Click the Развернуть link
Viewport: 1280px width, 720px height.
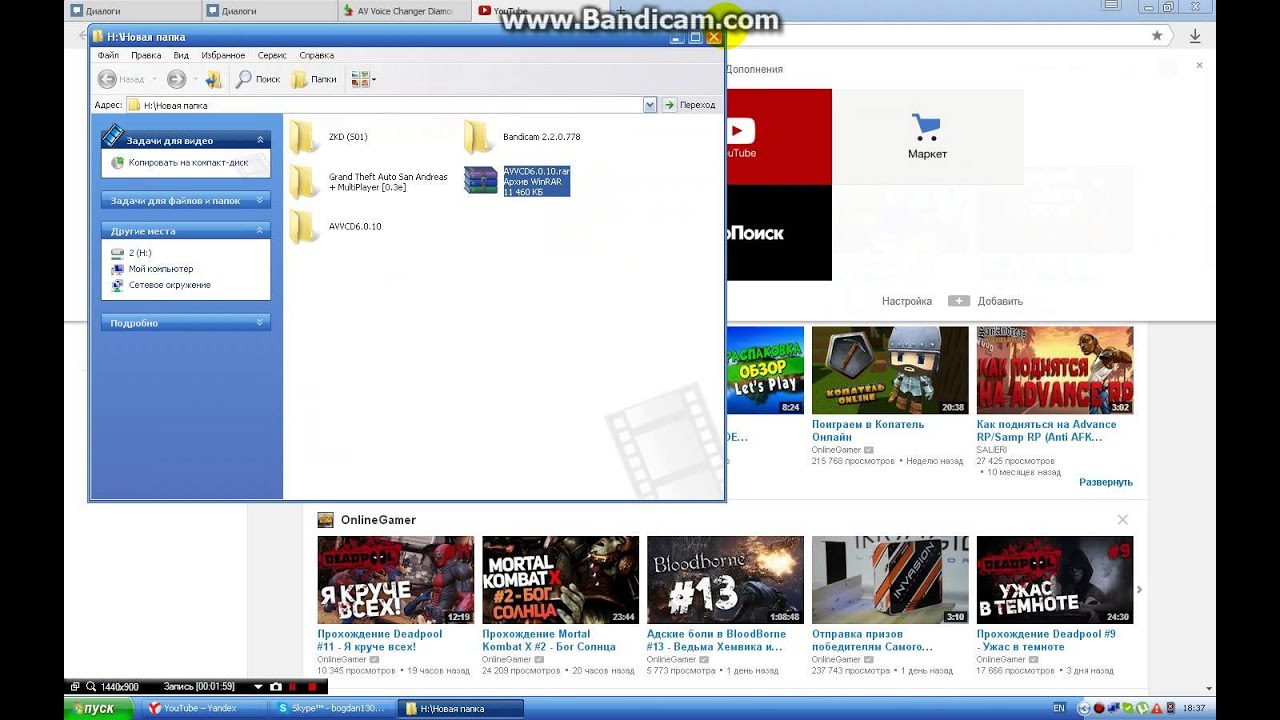click(1106, 482)
